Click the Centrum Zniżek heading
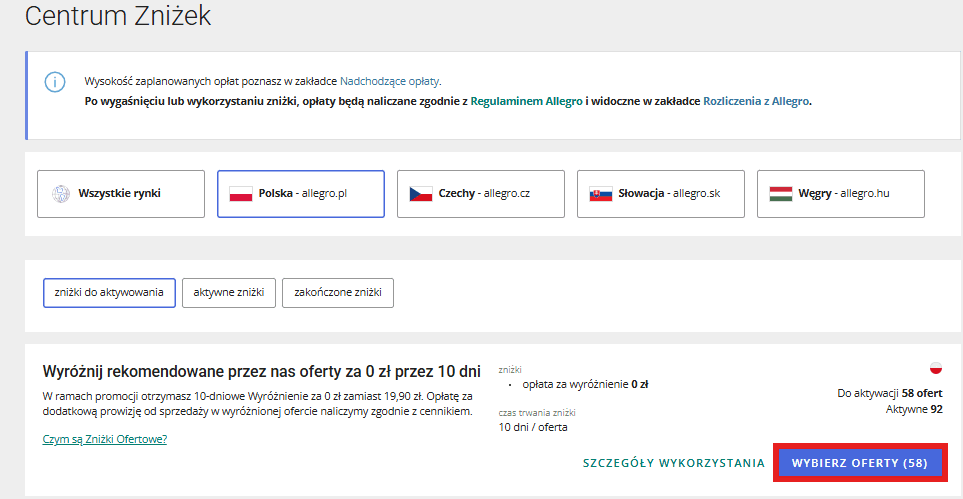This screenshot has height=499, width=963. (118, 16)
